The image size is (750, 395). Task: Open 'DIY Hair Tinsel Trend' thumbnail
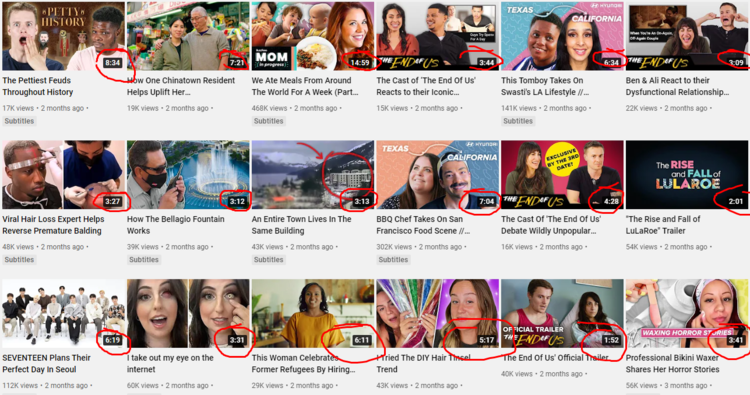[437, 313]
